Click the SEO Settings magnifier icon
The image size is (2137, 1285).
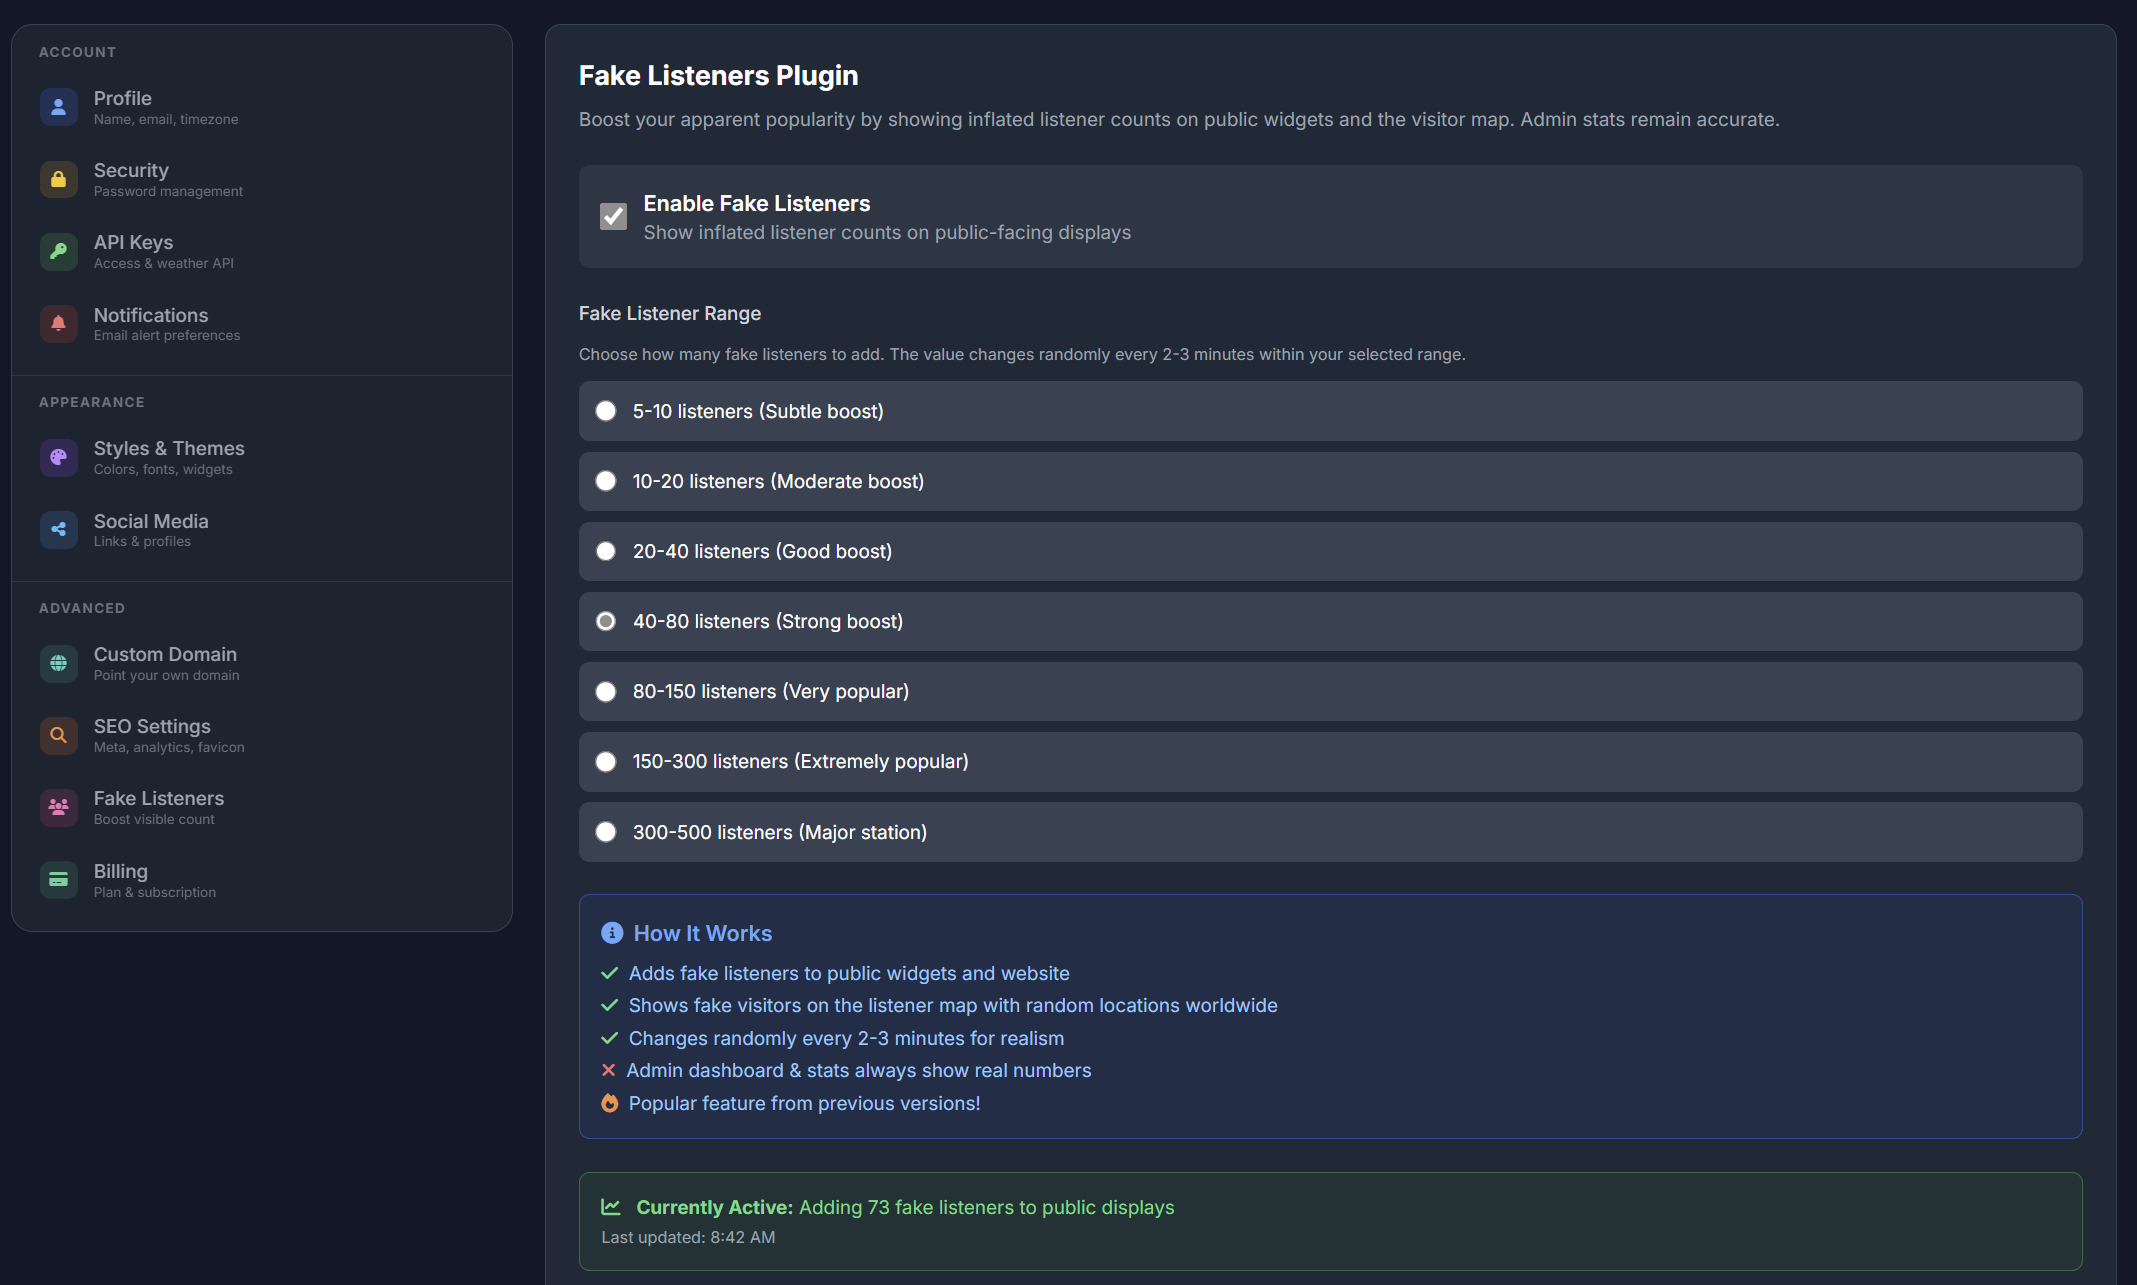58,735
